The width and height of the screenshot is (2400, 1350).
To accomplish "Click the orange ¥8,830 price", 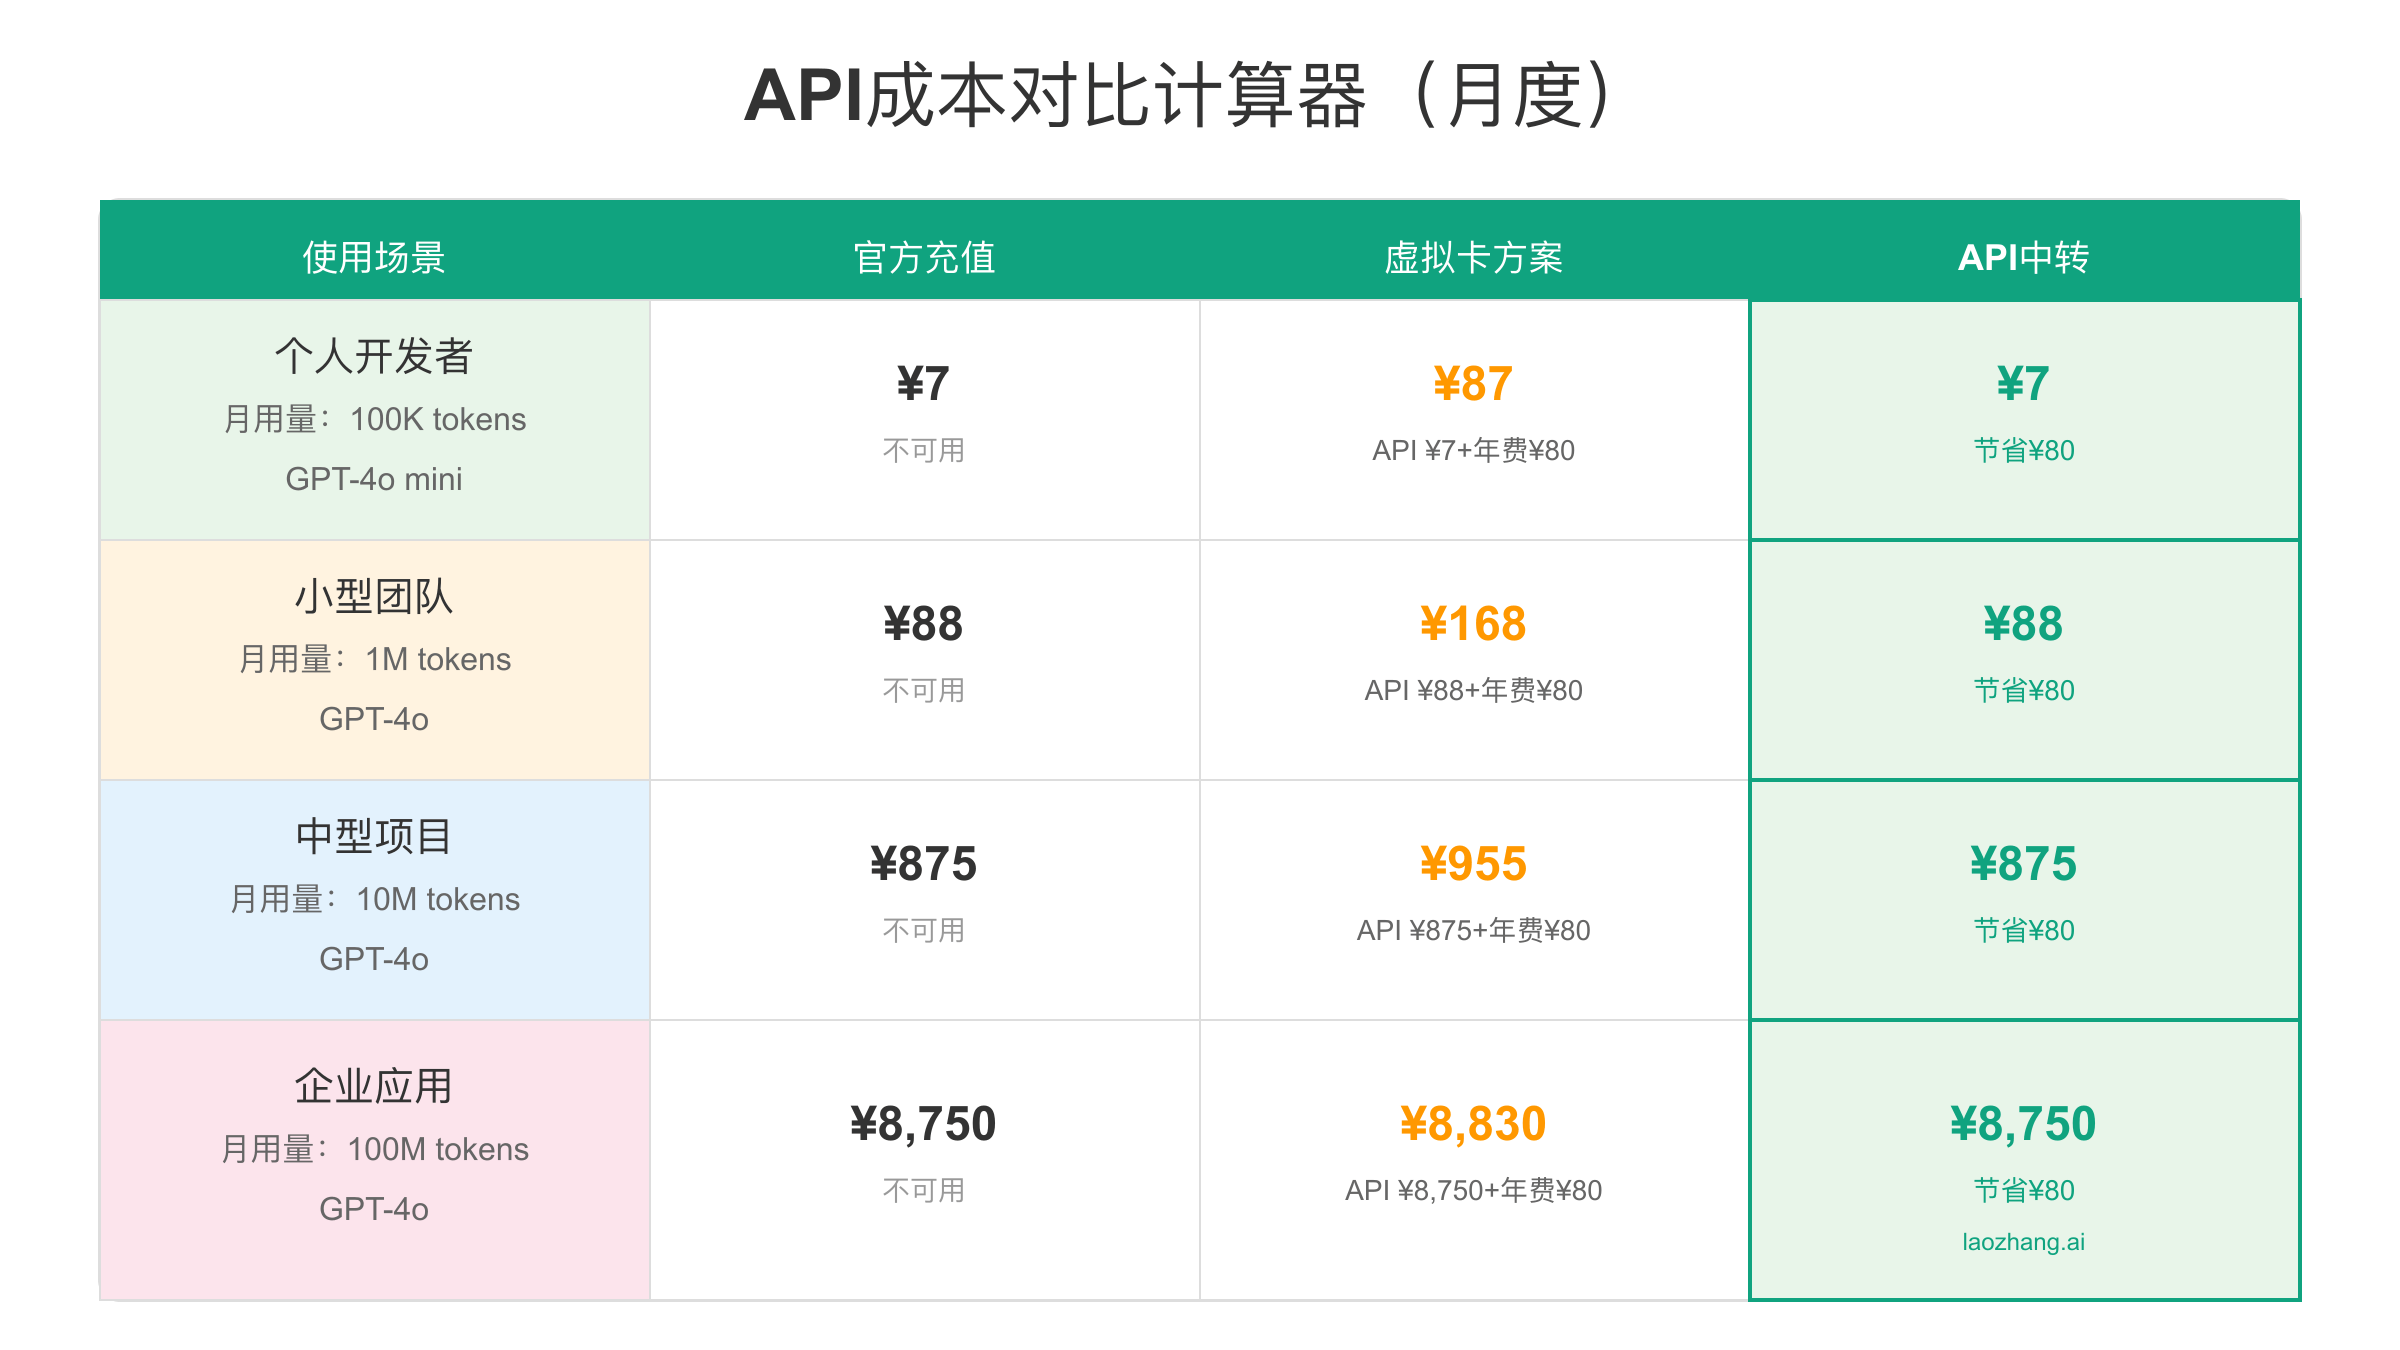I will coord(1473,1124).
